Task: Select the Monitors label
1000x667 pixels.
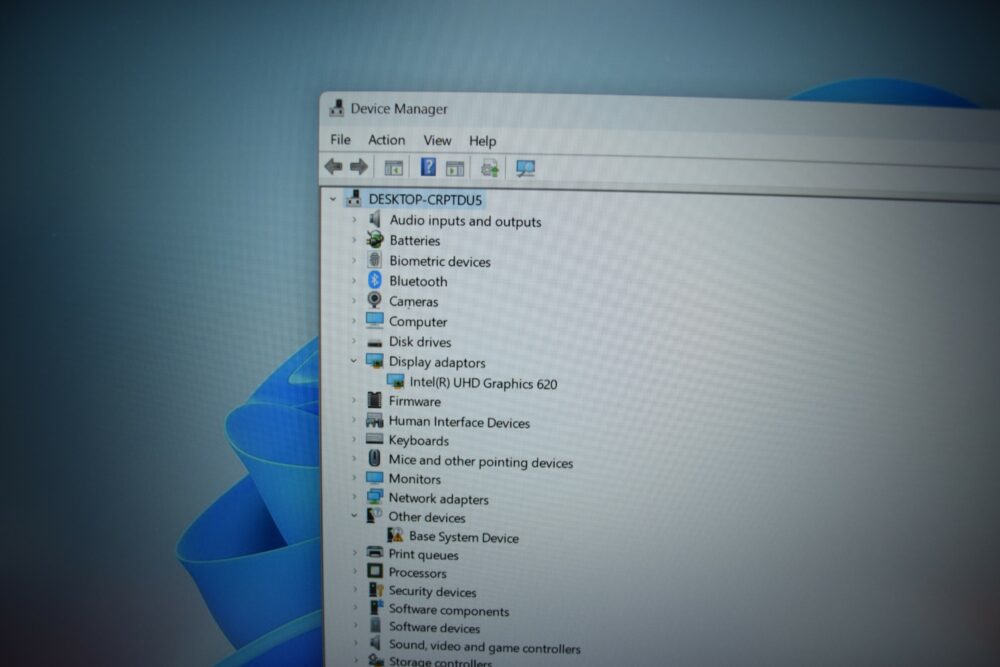Action: coord(415,479)
